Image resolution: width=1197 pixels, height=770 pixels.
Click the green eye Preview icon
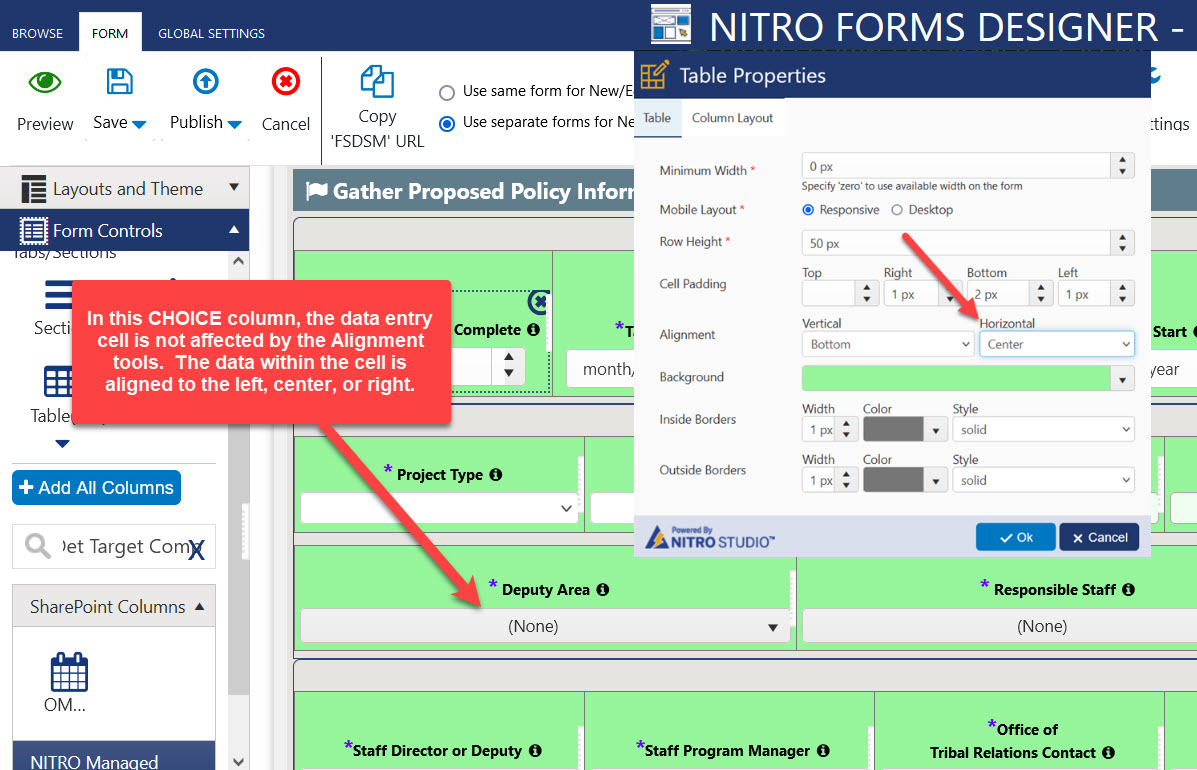pyautogui.click(x=44, y=82)
